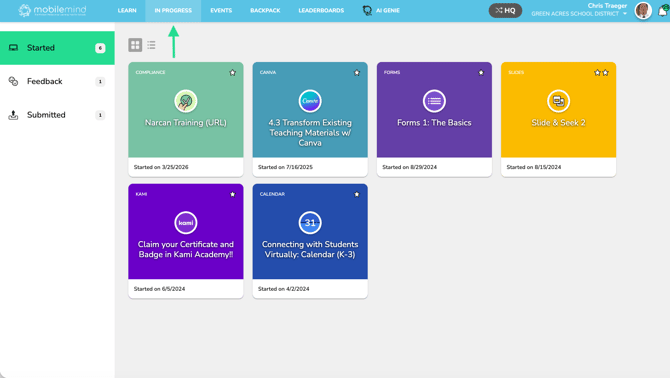The height and width of the screenshot is (378, 670).
Task: Click the Submitted download icon
Action: pos(13,115)
